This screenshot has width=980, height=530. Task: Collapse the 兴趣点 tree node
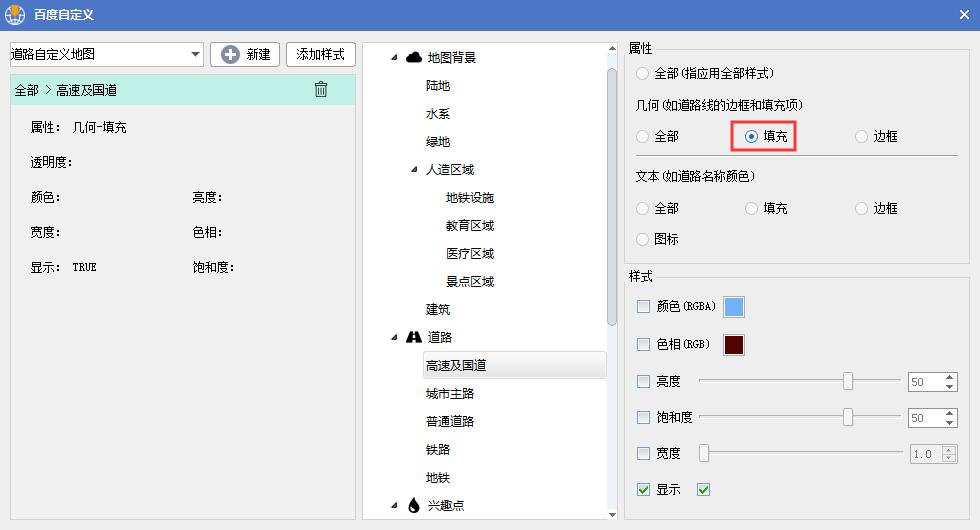click(394, 505)
